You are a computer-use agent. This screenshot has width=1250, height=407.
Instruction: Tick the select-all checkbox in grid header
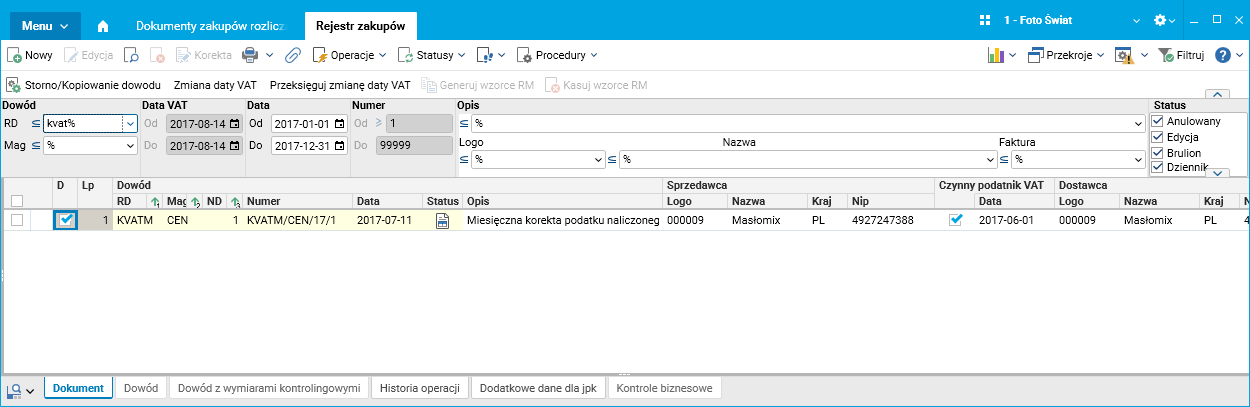[x=17, y=201]
